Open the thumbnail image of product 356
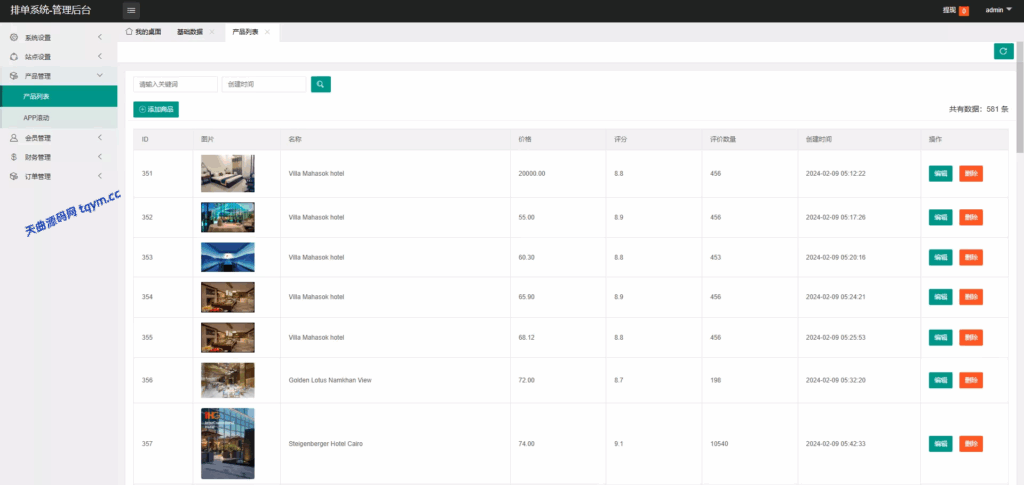The image size is (1024, 485). point(228,380)
